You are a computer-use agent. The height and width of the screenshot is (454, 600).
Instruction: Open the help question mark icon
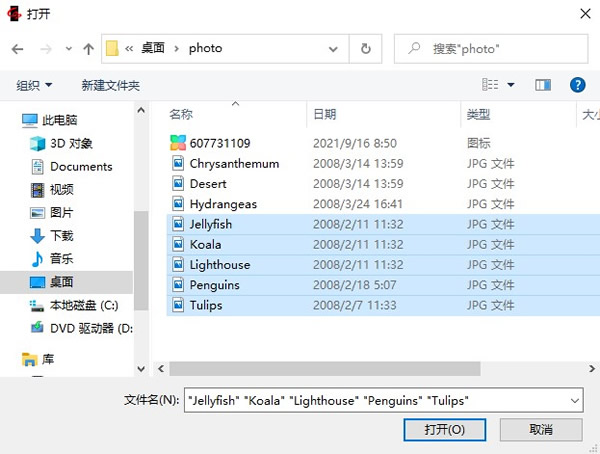point(577,85)
